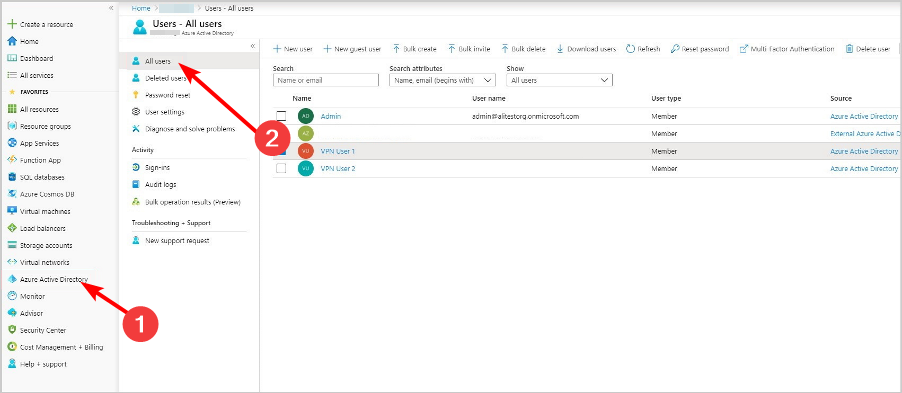
Task: Open New support request
Action: tap(177, 241)
